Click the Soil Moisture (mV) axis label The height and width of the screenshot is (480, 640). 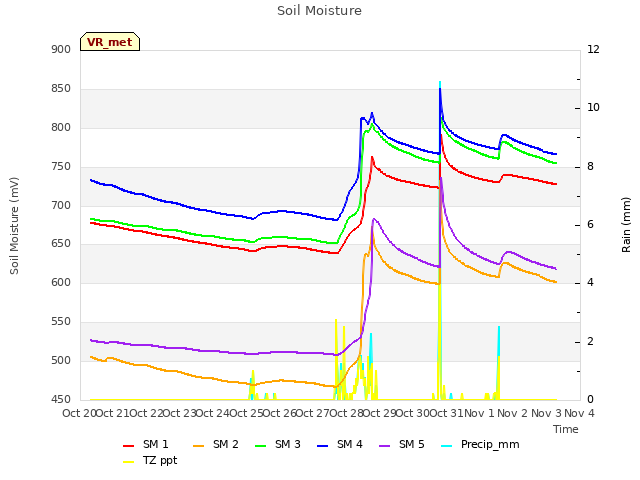pos(14,226)
